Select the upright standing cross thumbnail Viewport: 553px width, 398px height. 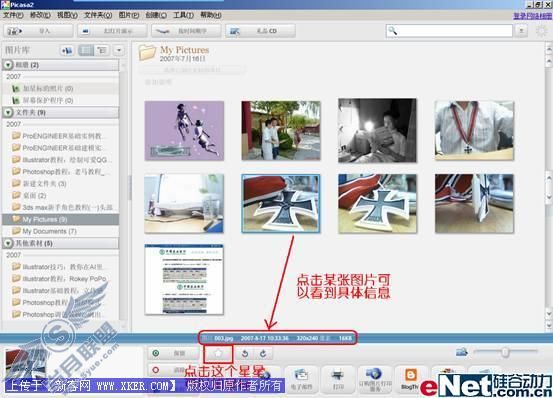click(474, 203)
